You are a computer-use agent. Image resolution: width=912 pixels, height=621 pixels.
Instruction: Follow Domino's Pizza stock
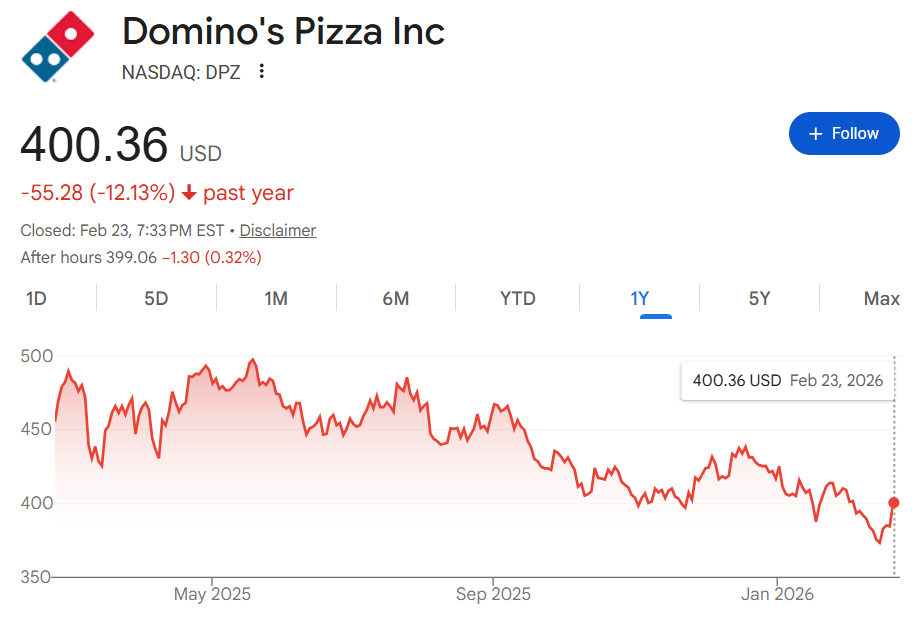(844, 134)
